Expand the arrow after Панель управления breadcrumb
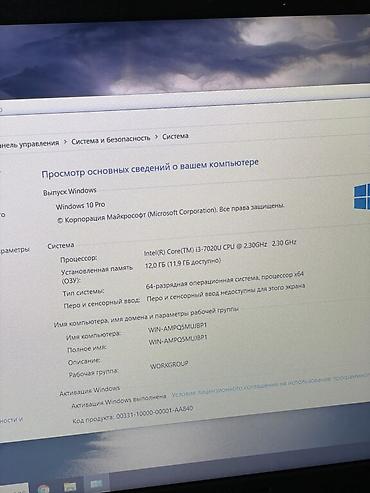This screenshot has width=370, height=493. click(x=65, y=142)
